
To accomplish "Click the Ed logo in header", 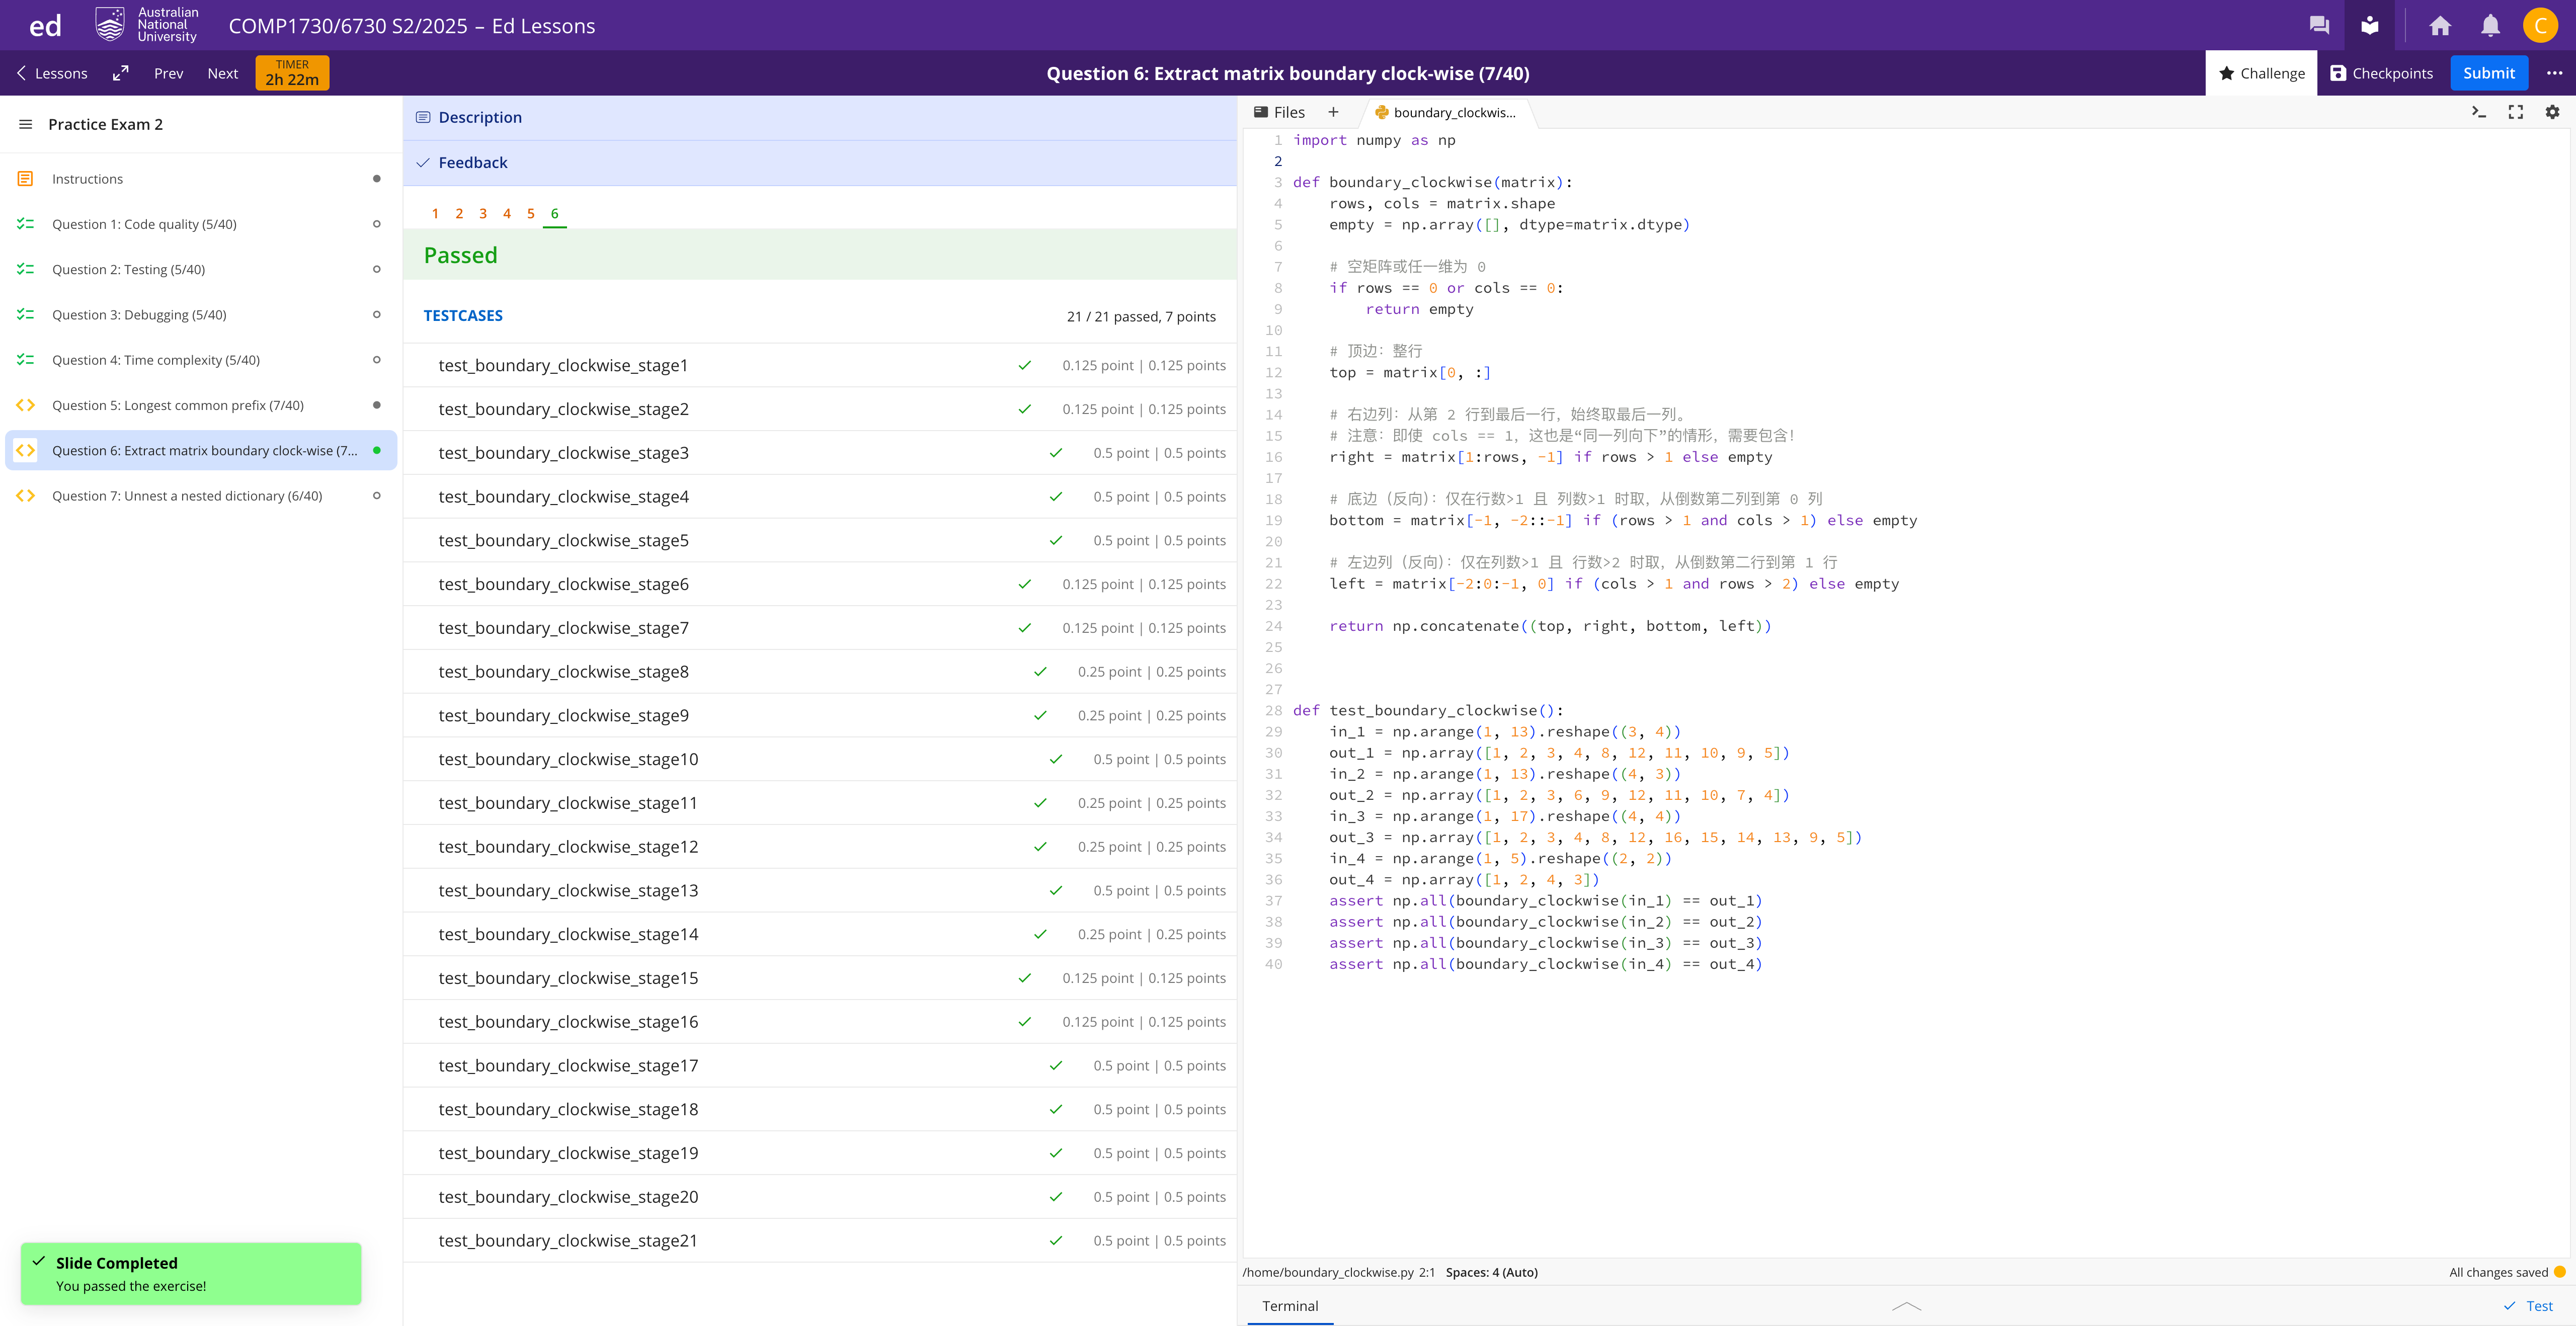I will 45,25.
